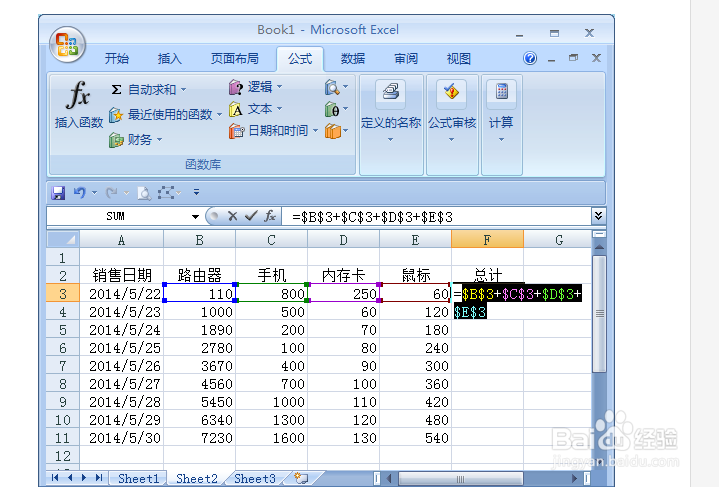This screenshot has height=487, width=719.
Task: Open the Office Button menu
Action: coord(67,44)
